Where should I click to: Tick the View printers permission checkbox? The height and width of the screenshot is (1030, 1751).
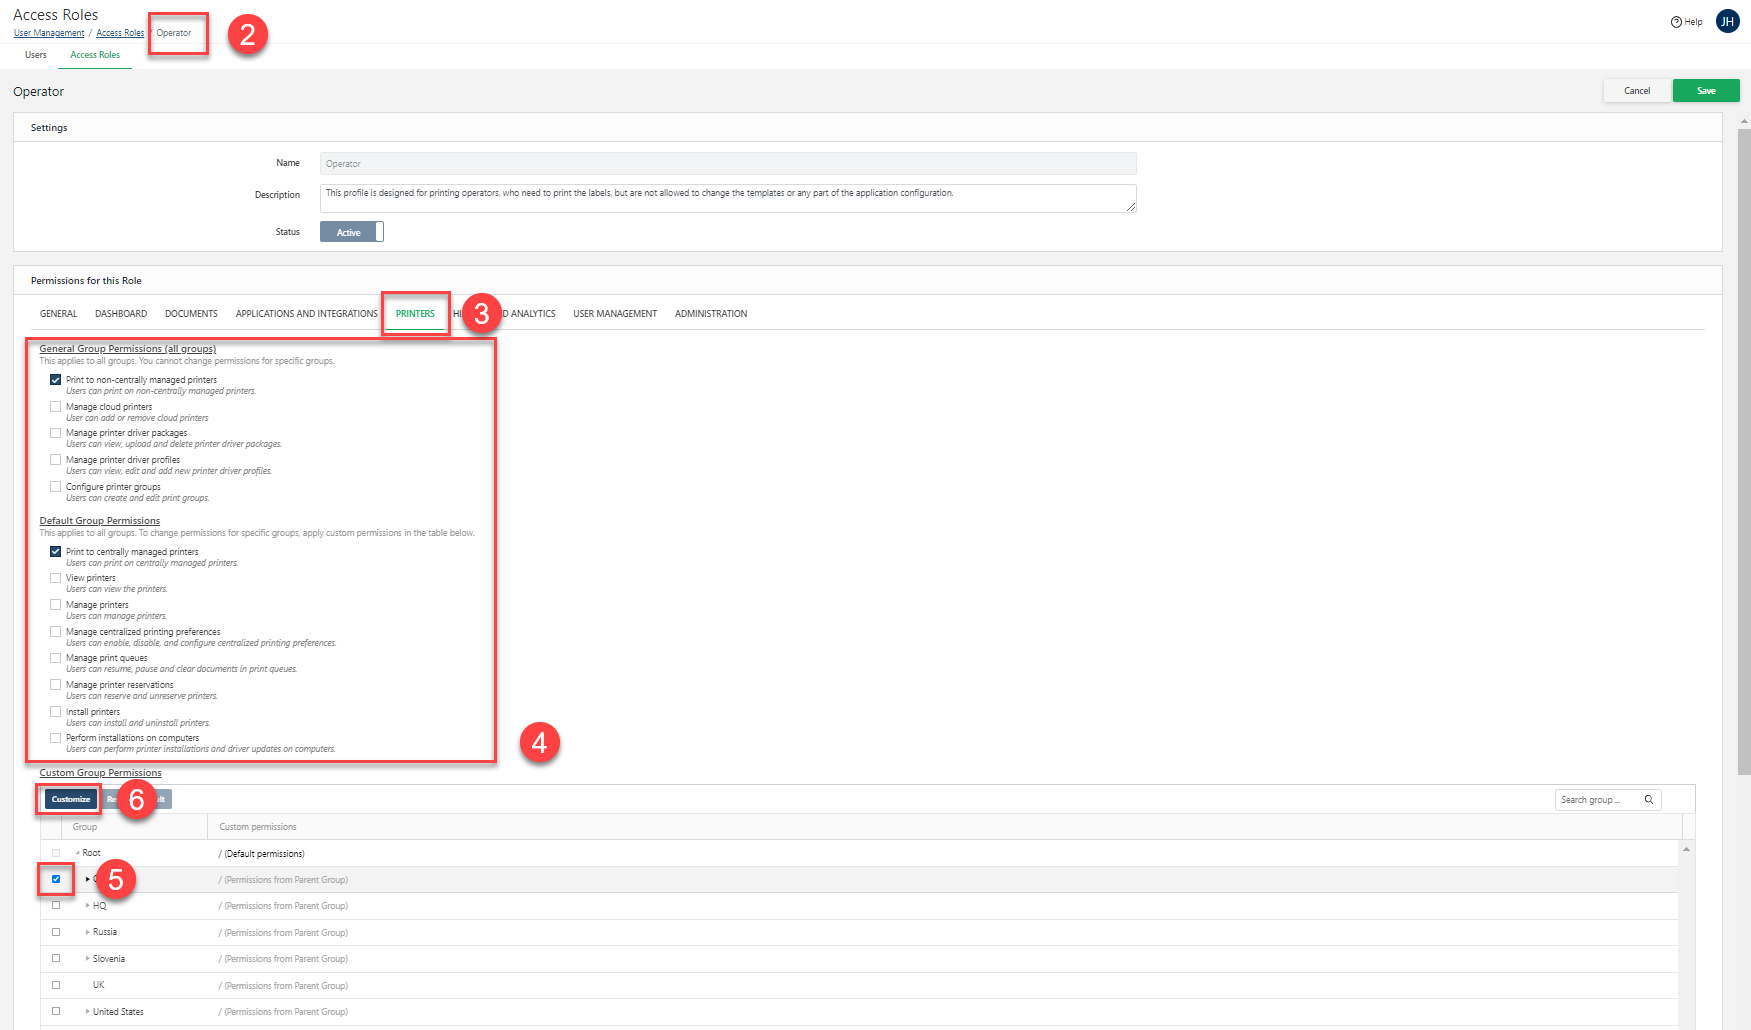point(56,578)
